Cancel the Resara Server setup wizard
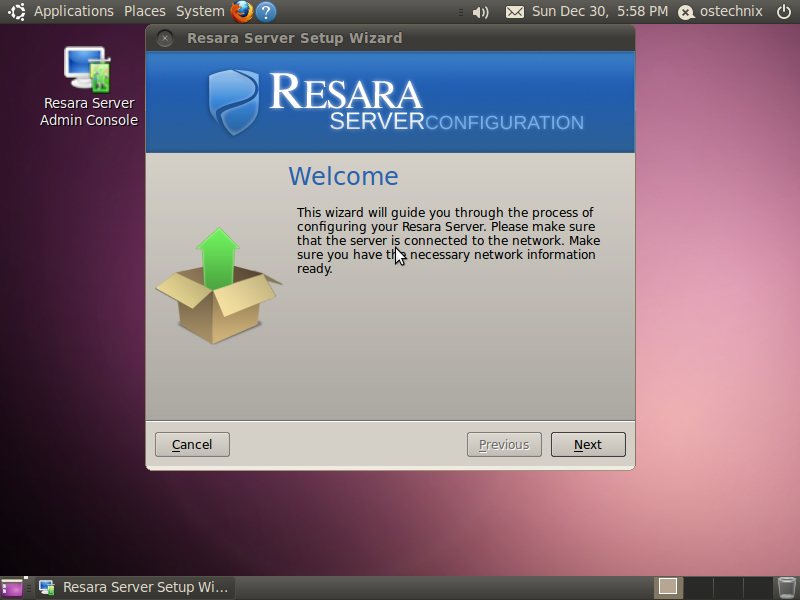 pos(192,444)
